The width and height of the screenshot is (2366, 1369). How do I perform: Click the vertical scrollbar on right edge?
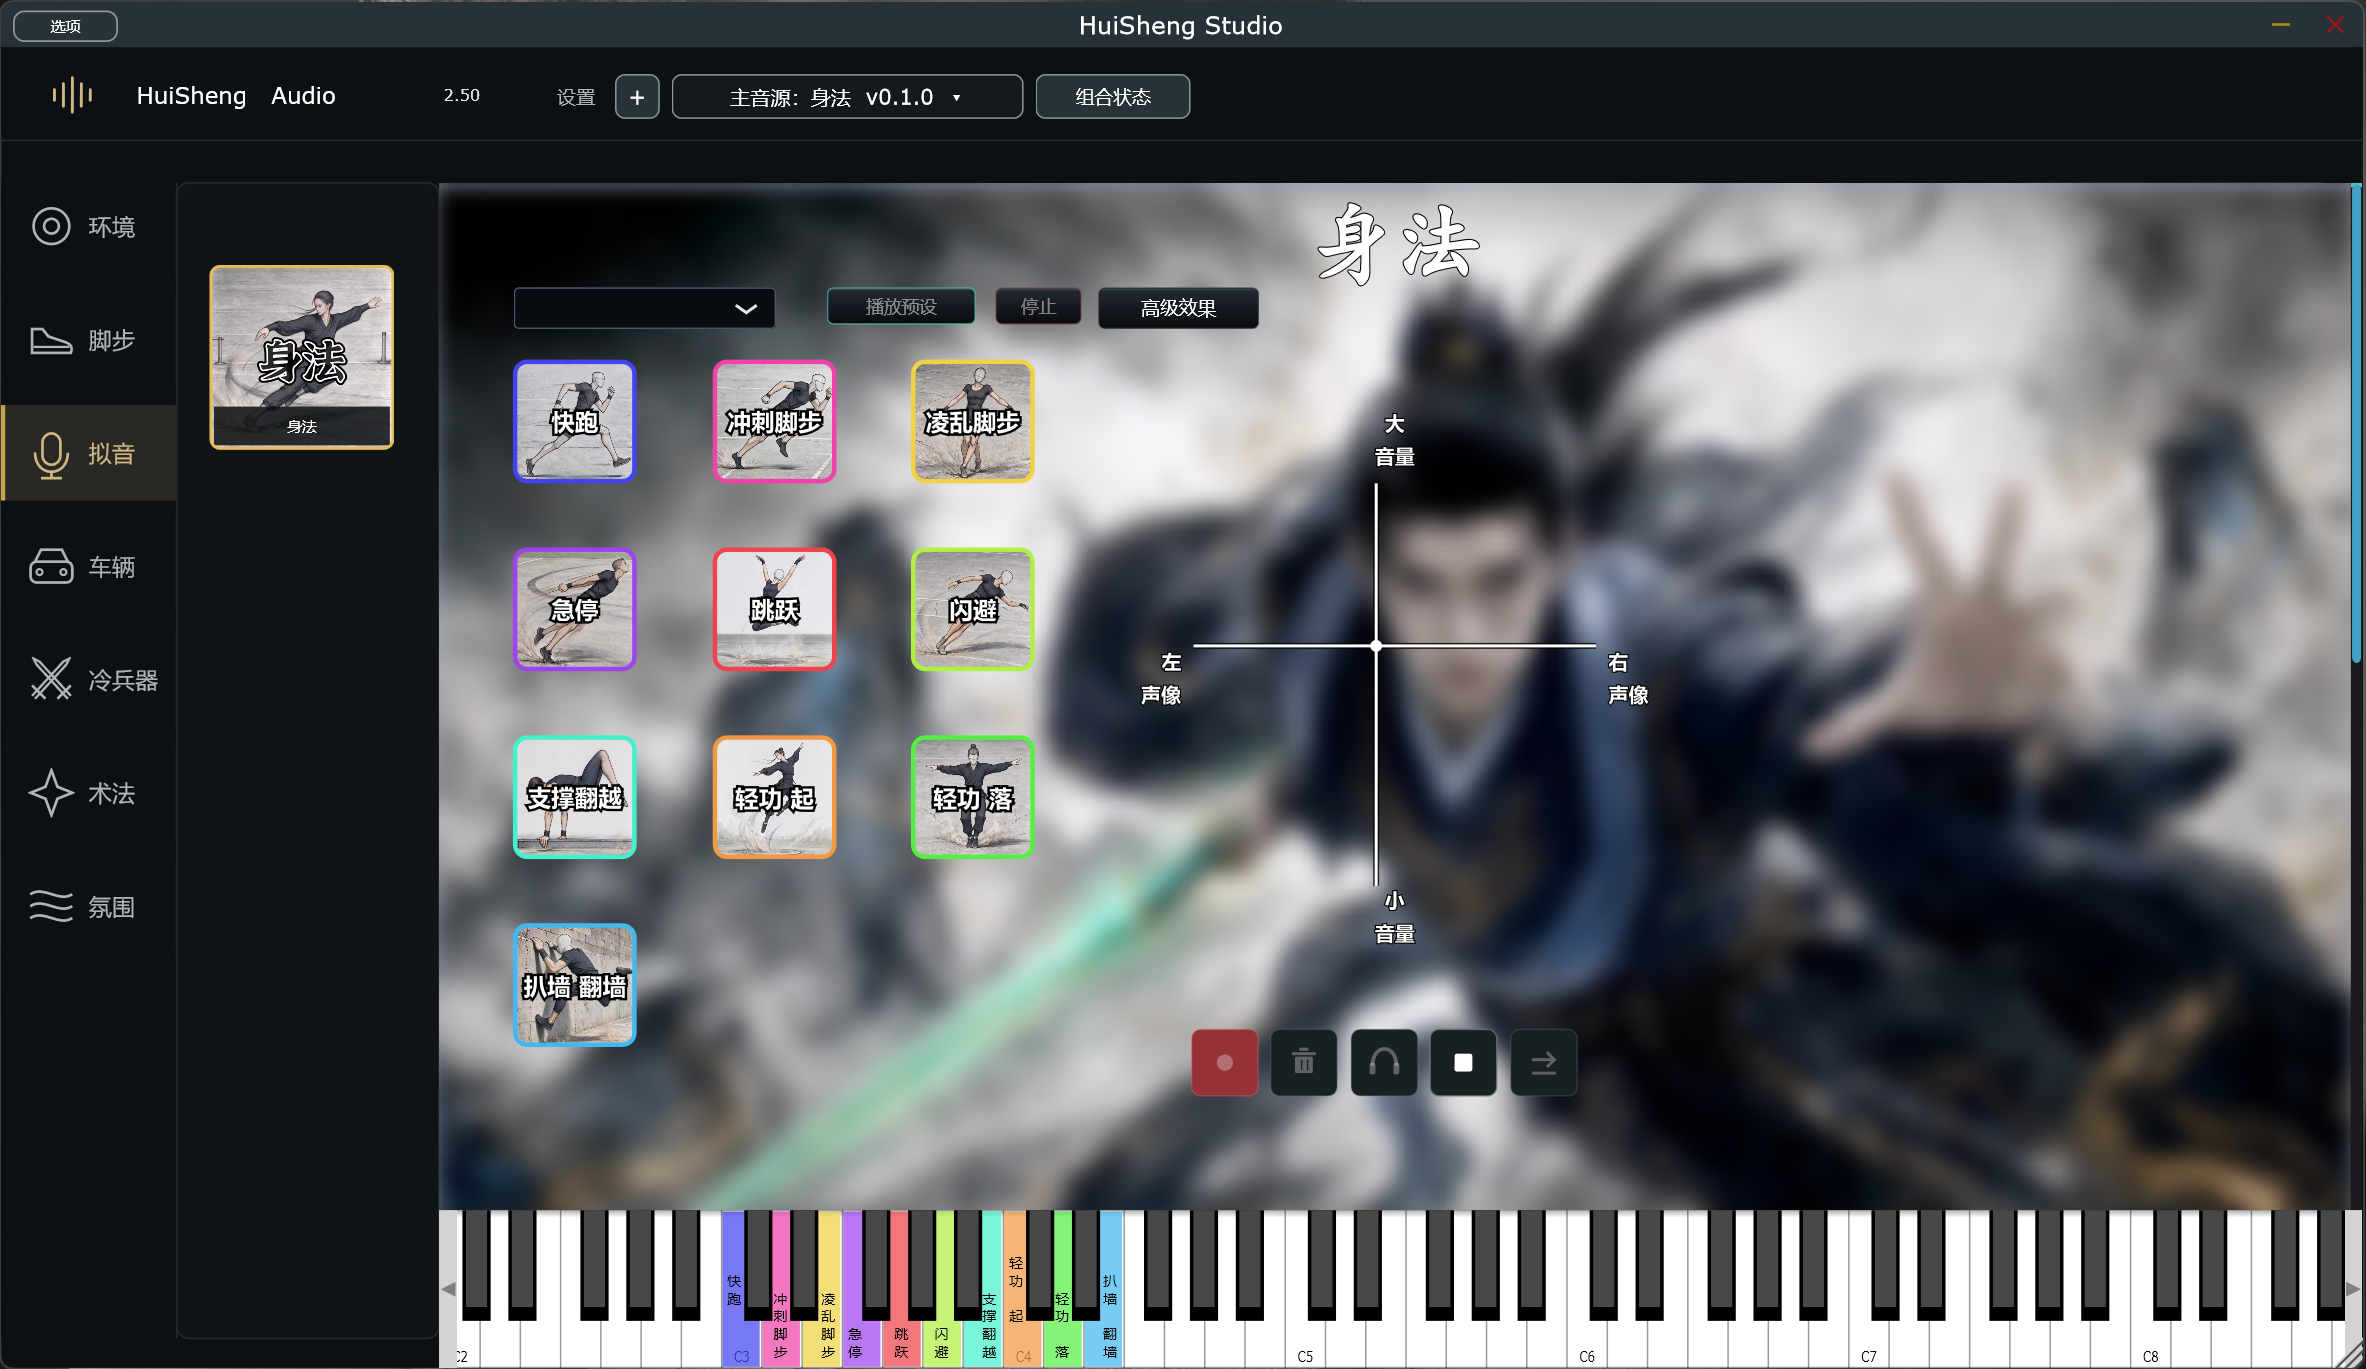pyautogui.click(x=2356, y=422)
